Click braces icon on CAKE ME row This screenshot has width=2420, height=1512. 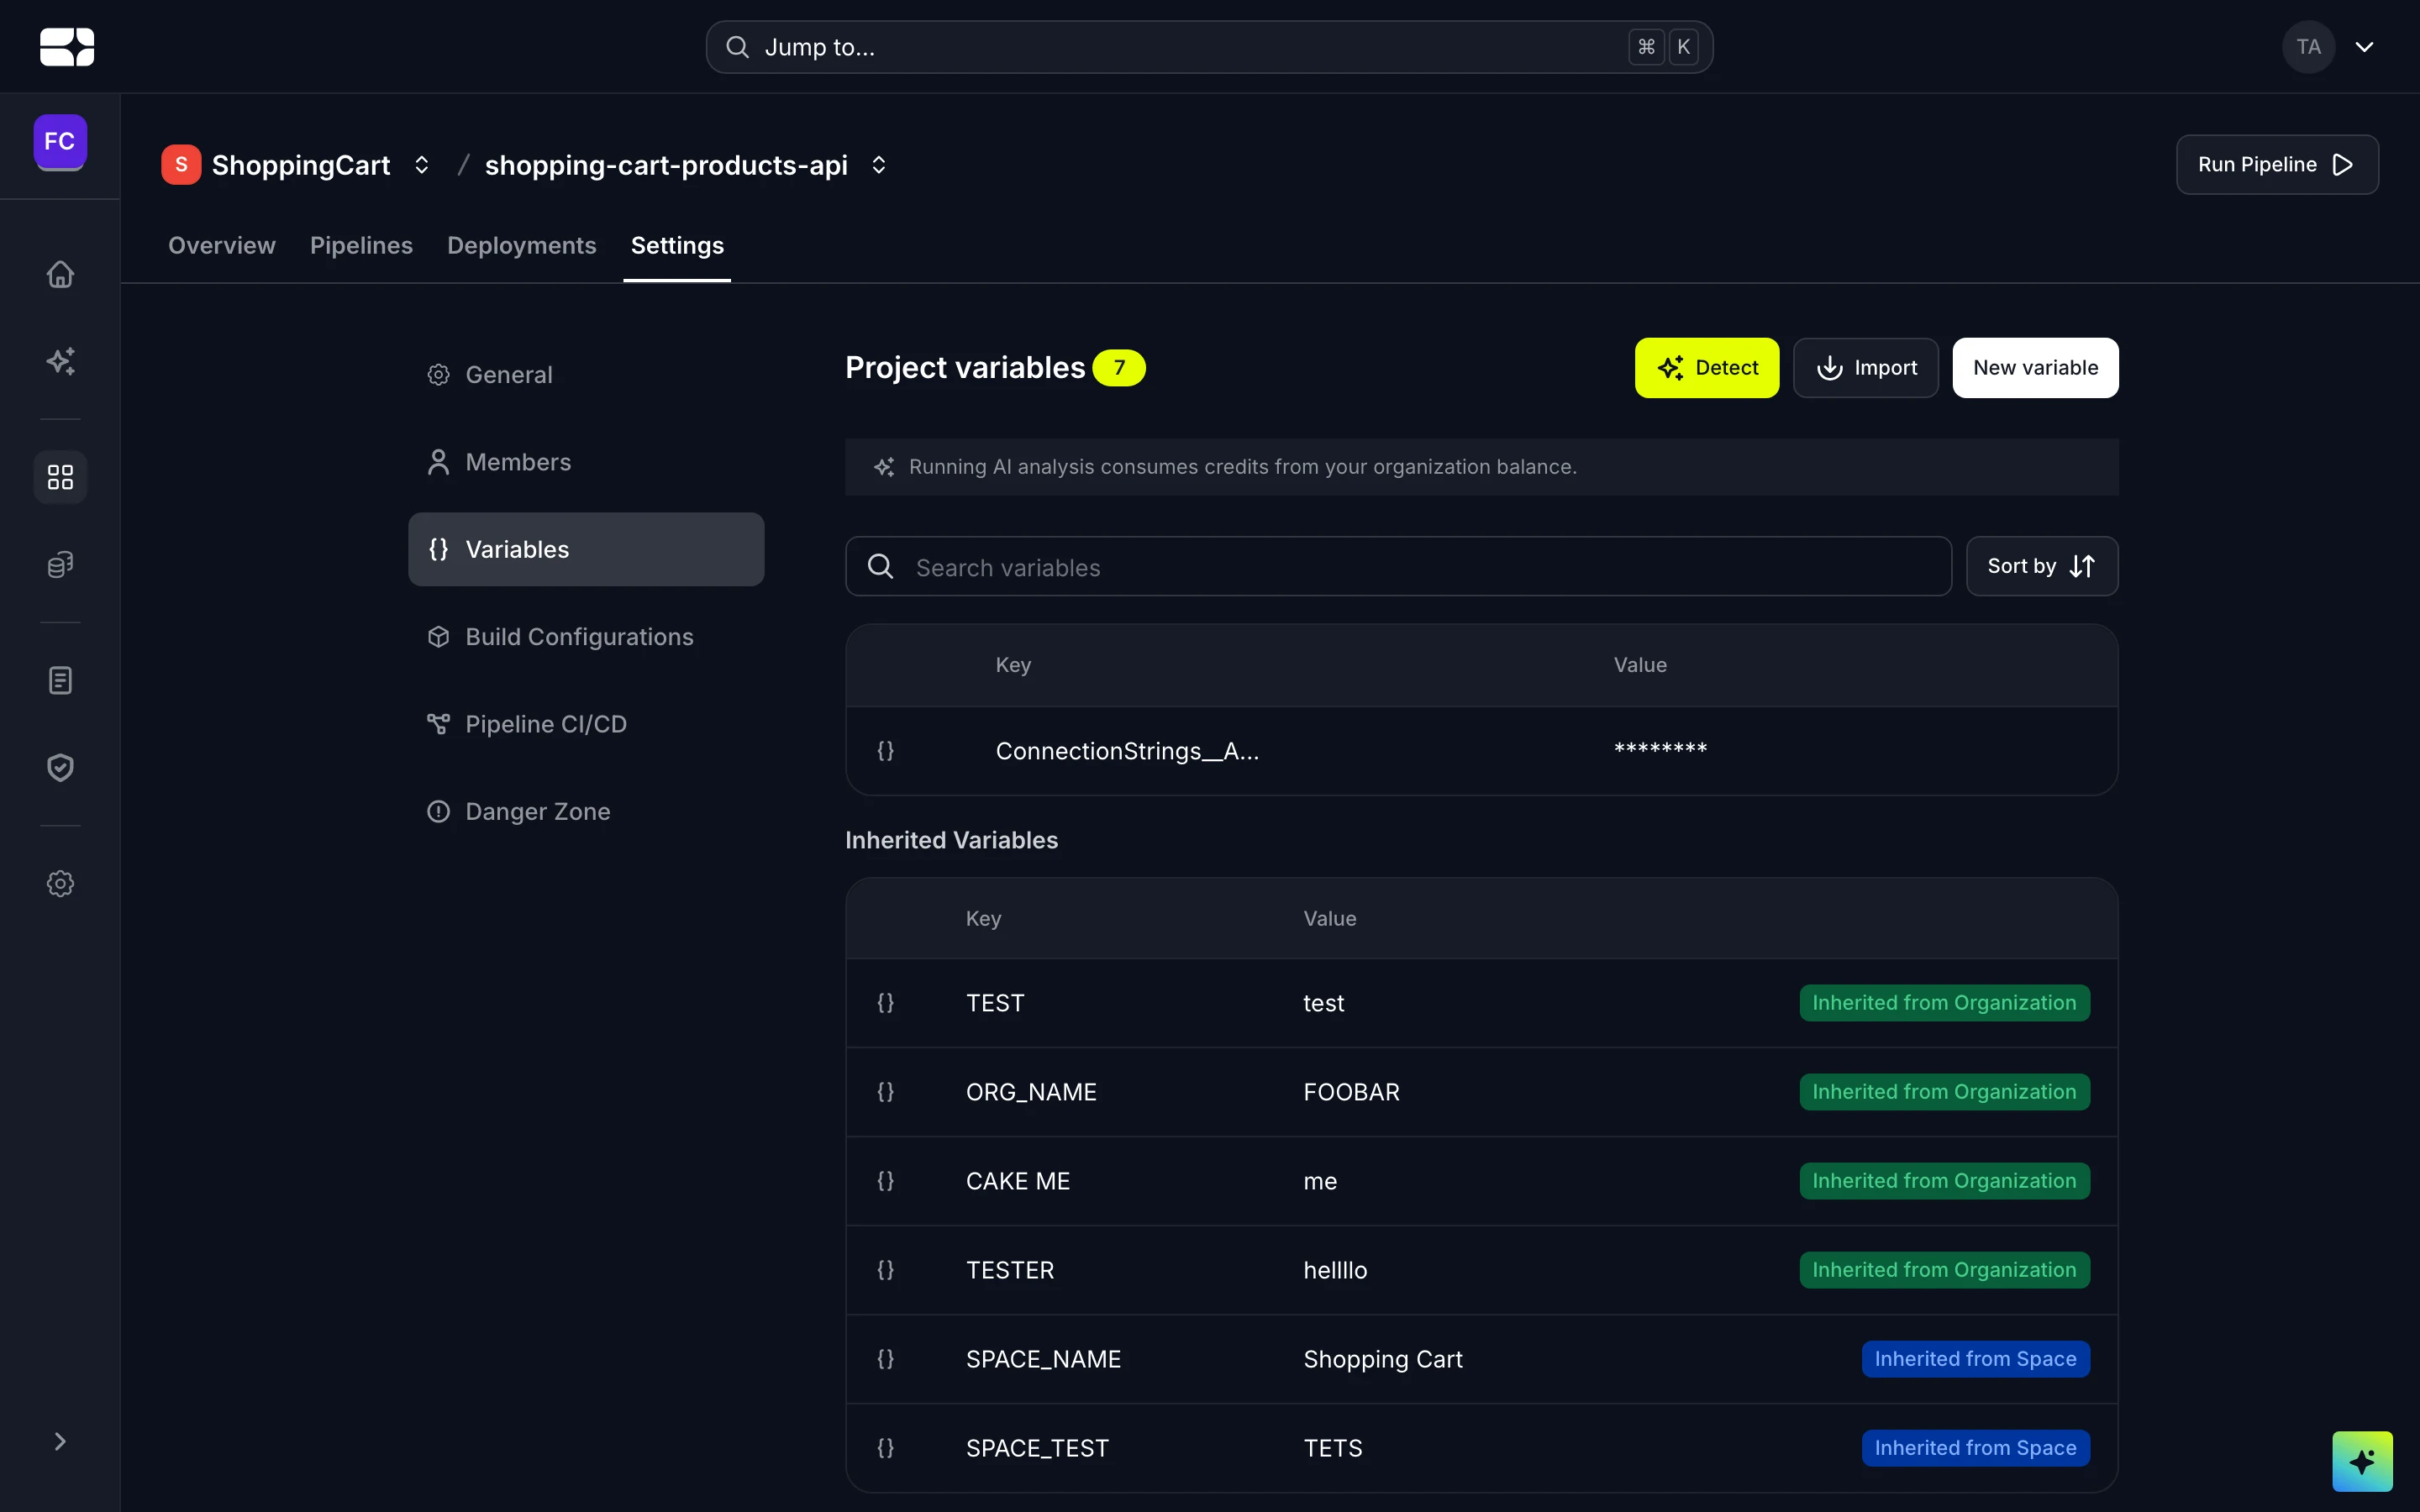point(885,1181)
